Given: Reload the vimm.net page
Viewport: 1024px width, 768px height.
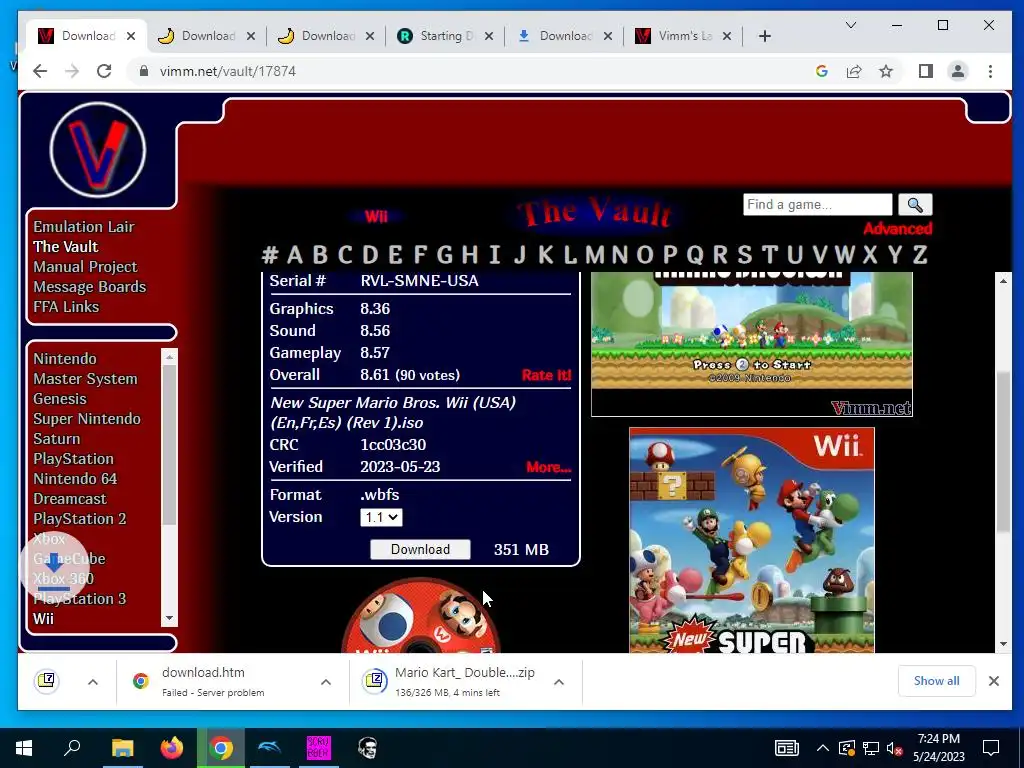Looking at the screenshot, I should coord(104,71).
